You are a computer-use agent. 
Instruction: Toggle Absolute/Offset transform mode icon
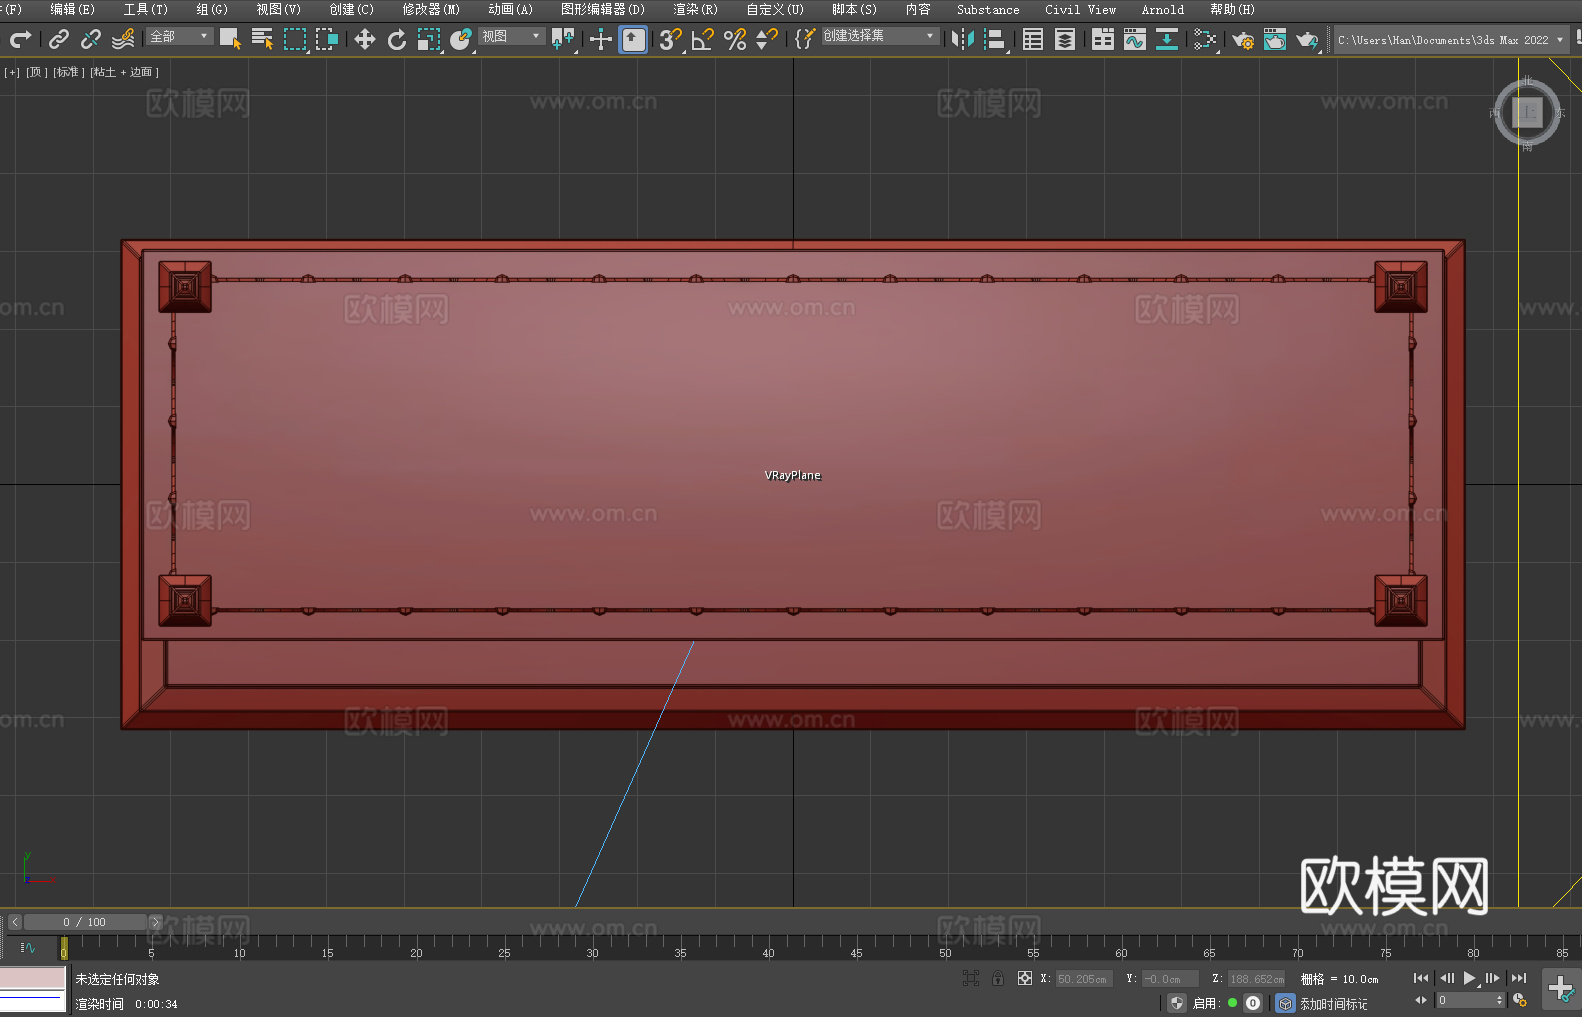[1025, 979]
